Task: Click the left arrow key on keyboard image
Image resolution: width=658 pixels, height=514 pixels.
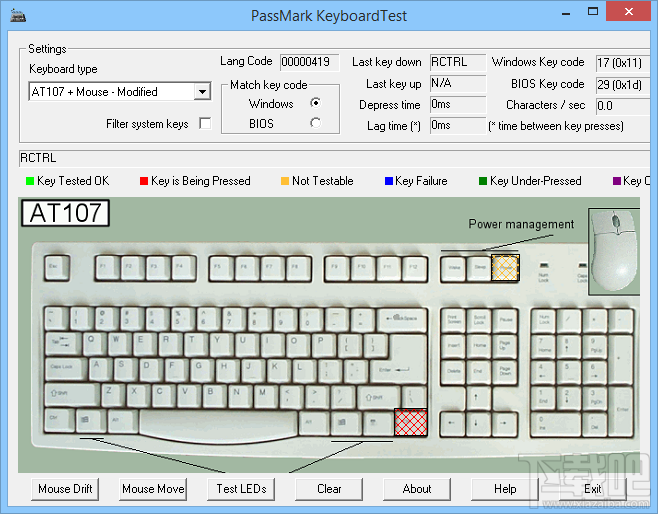Action: pos(454,423)
